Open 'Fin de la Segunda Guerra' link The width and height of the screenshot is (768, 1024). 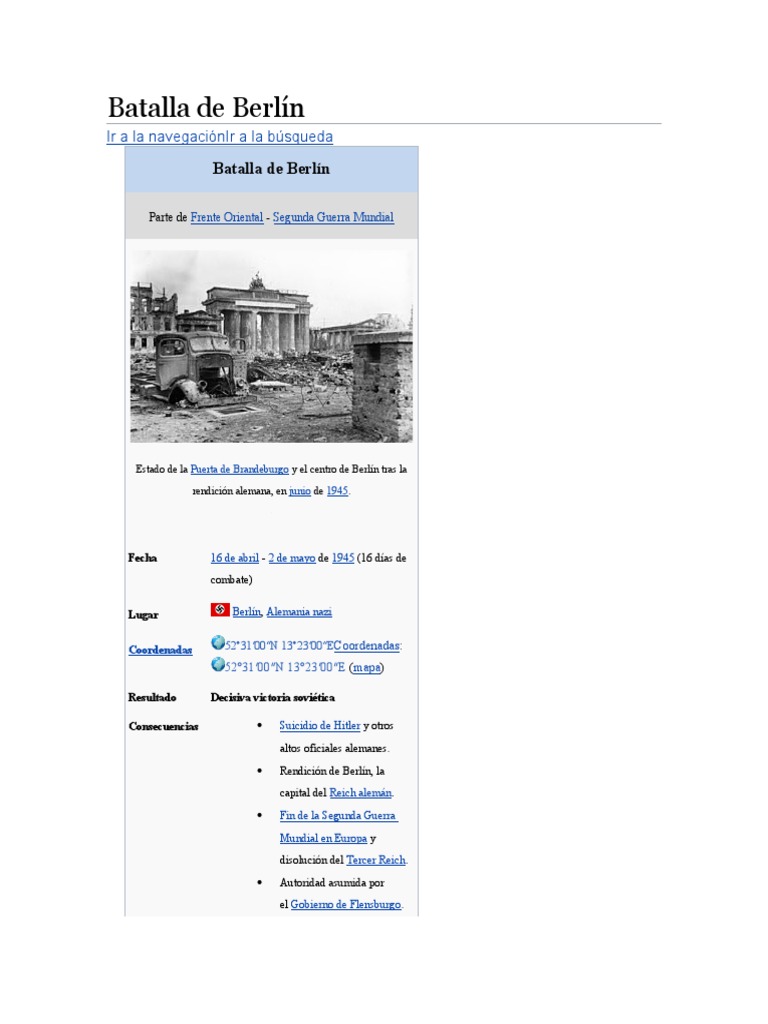pyautogui.click(x=338, y=816)
